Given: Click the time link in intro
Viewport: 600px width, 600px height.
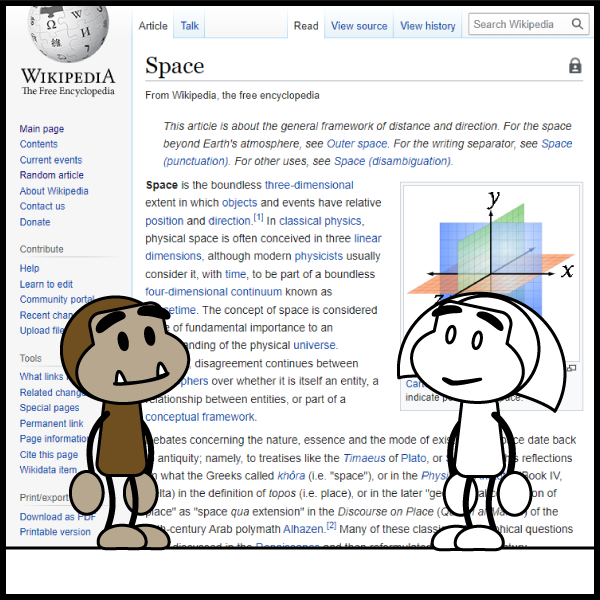Looking at the screenshot, I should [x=235, y=274].
